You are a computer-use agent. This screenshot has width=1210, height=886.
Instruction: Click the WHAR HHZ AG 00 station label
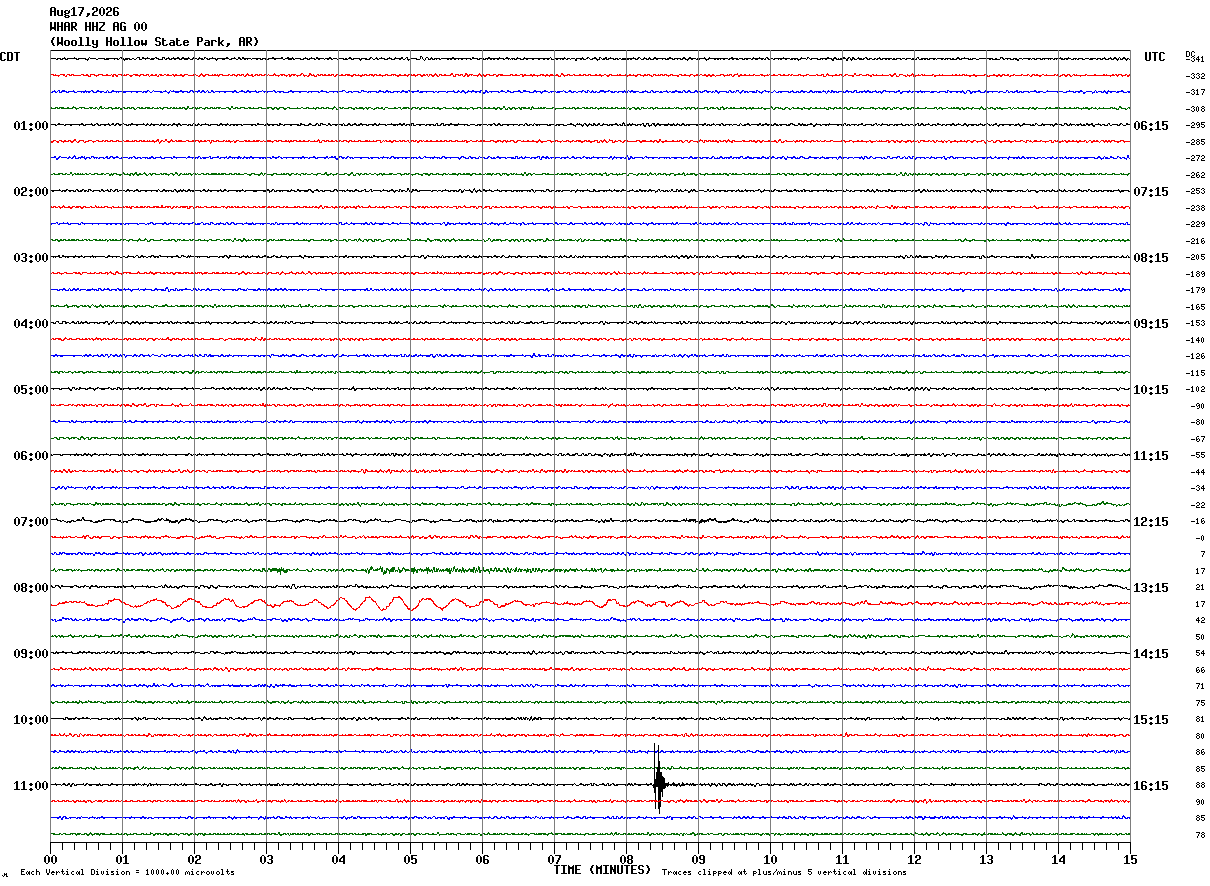tap(98, 27)
